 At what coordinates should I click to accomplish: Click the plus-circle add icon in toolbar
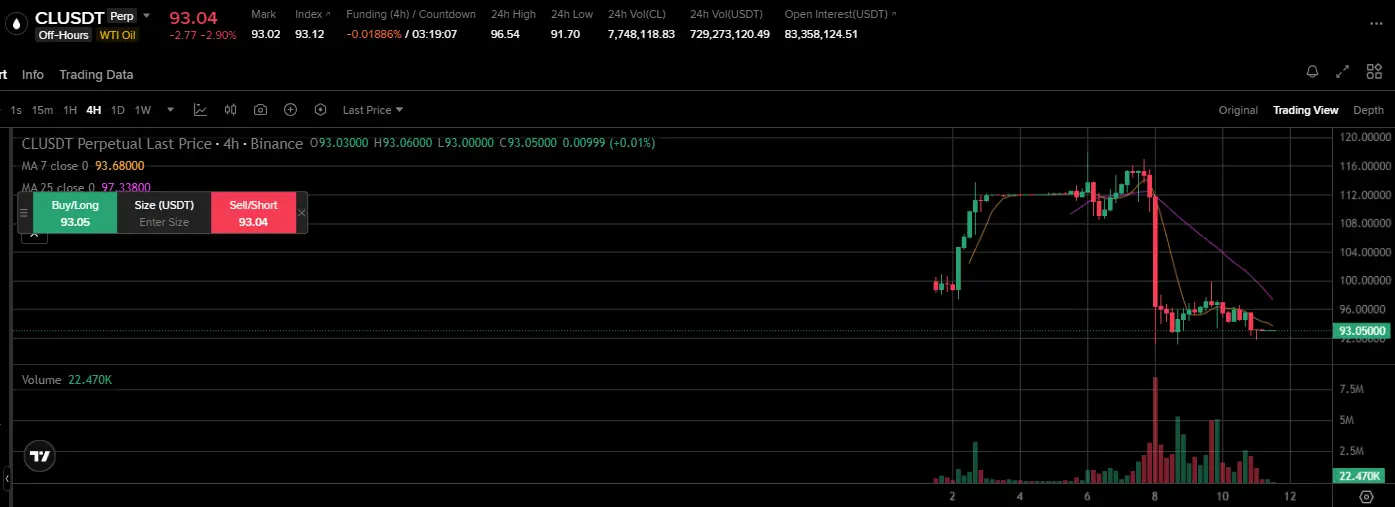point(290,110)
